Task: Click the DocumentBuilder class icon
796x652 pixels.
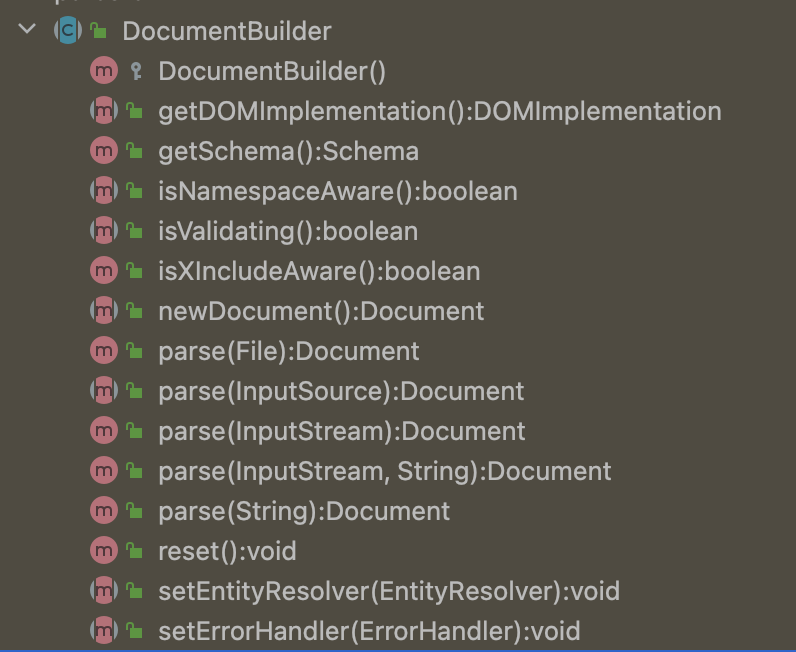Action: (x=68, y=30)
